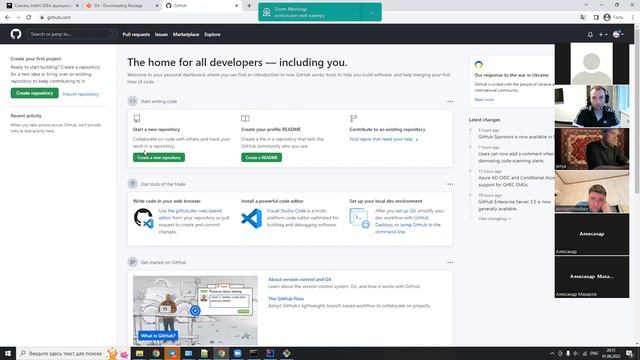Open Read more under Ukraine response
Screen dimensions: 640x360
[484, 100]
